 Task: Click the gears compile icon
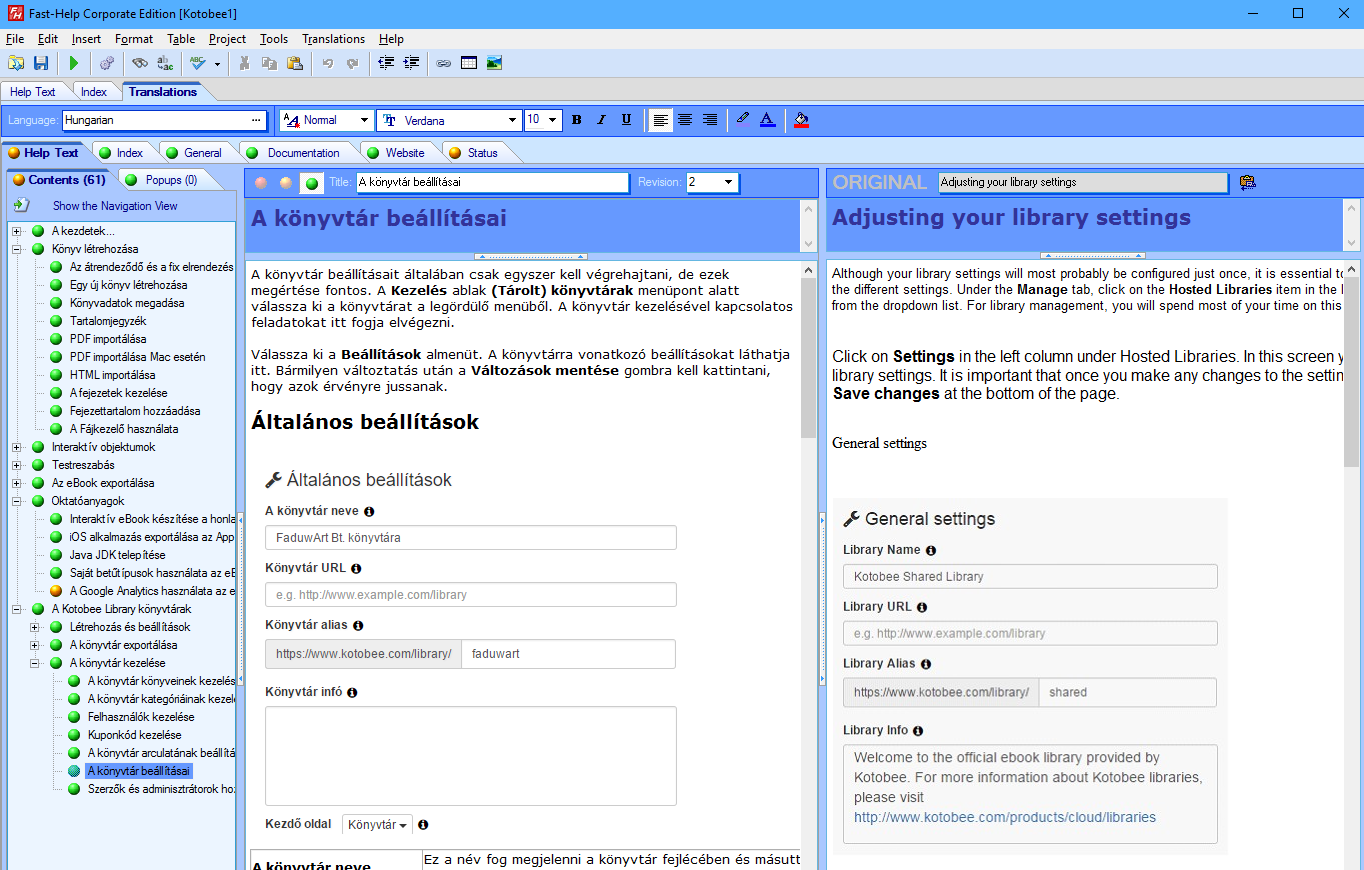tap(107, 63)
